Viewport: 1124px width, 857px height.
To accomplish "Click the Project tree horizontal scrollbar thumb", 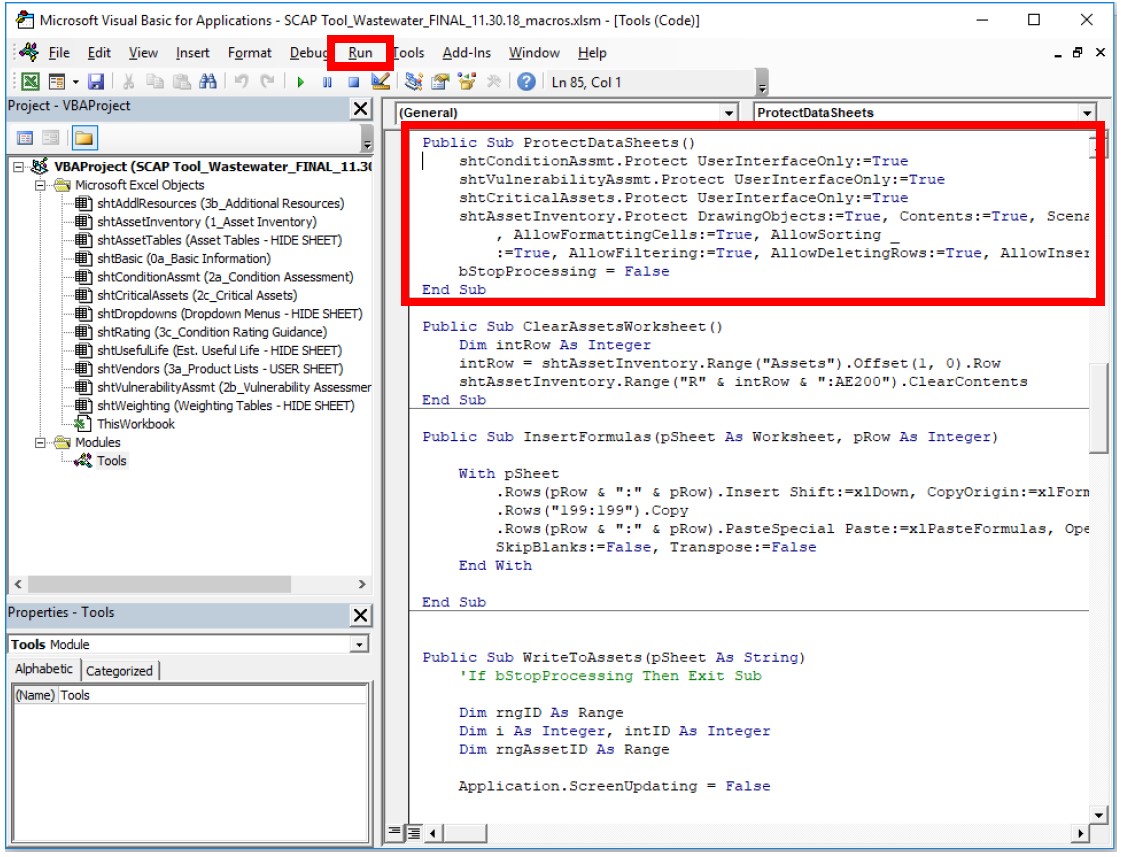I will tap(159, 585).
